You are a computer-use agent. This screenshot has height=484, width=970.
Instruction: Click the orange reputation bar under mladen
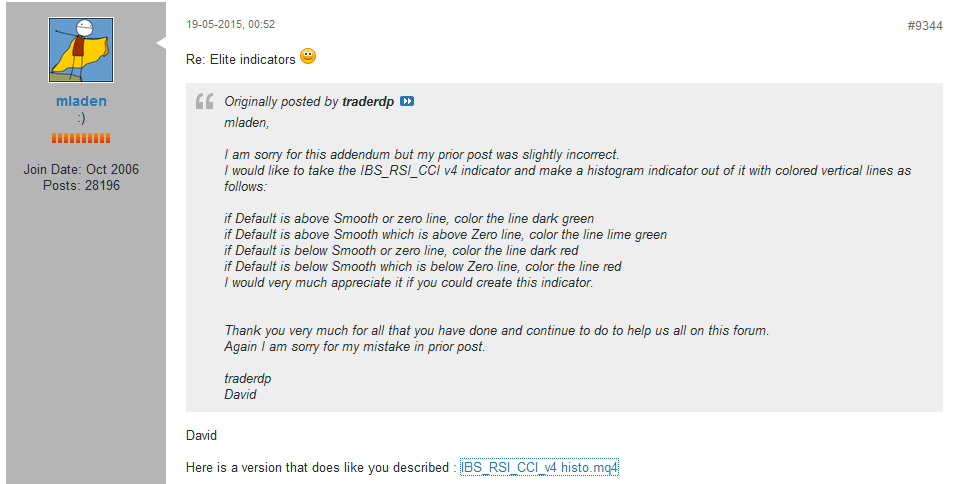pyautogui.click(x=81, y=138)
